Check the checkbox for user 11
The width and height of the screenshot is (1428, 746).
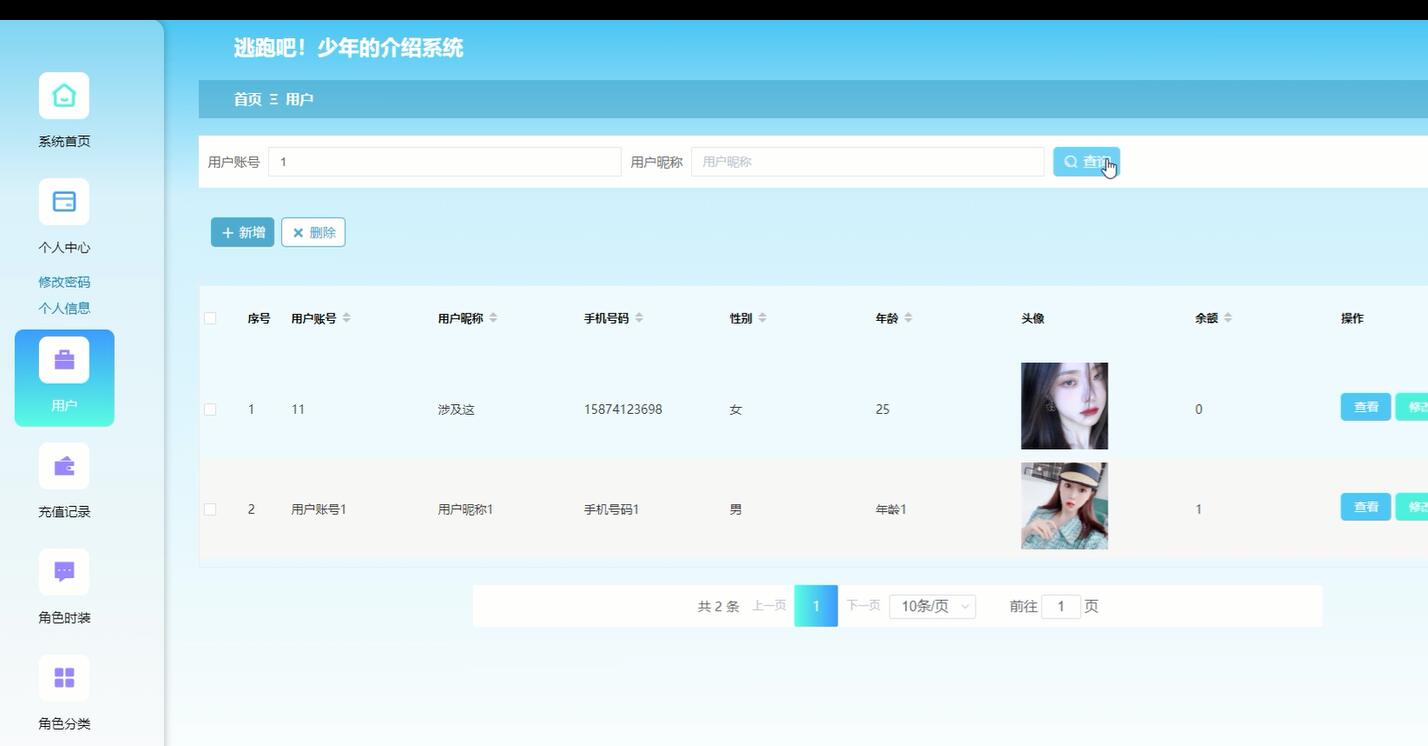pos(210,408)
